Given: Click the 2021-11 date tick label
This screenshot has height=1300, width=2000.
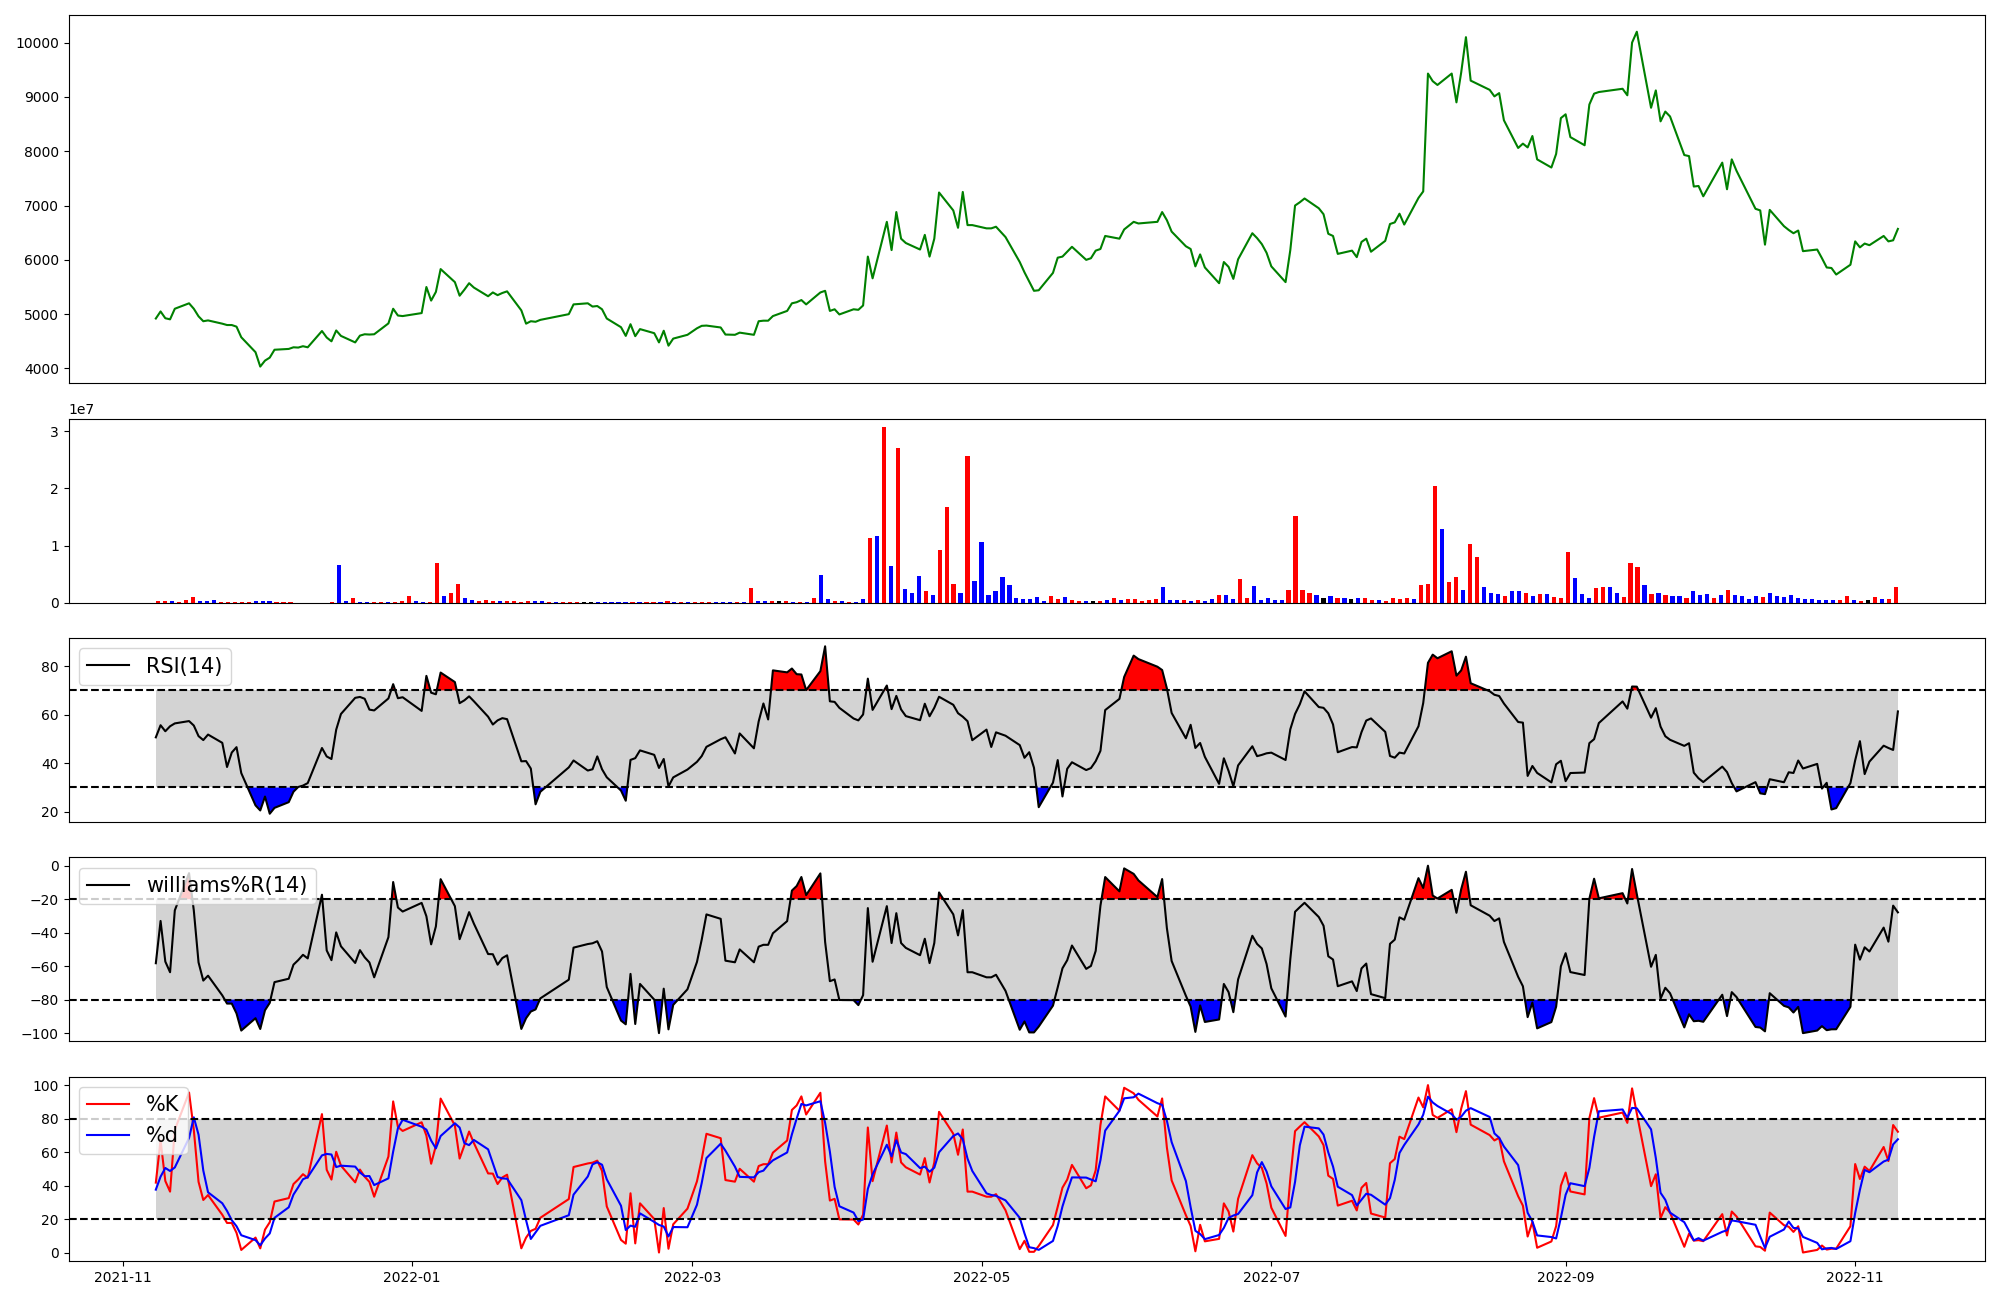Looking at the screenshot, I should point(123,1277).
